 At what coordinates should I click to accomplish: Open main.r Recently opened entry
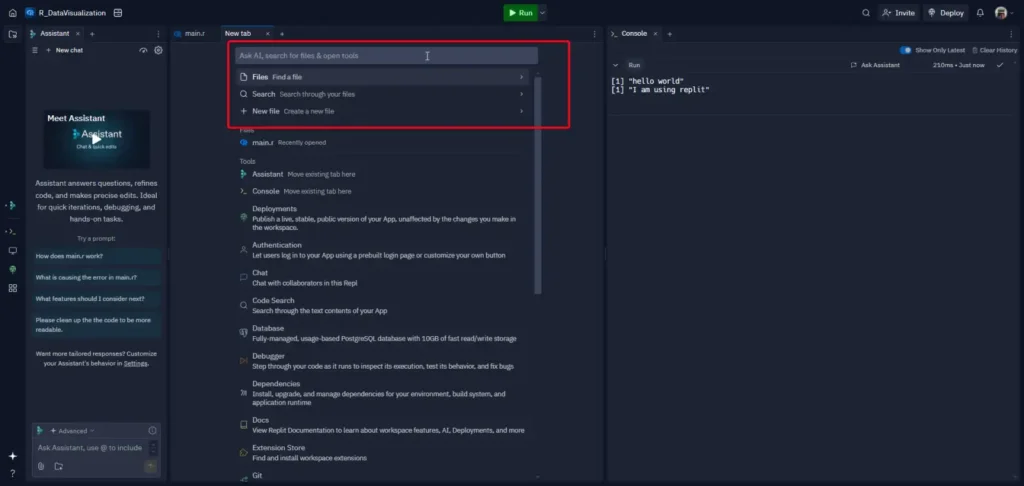(x=382, y=142)
